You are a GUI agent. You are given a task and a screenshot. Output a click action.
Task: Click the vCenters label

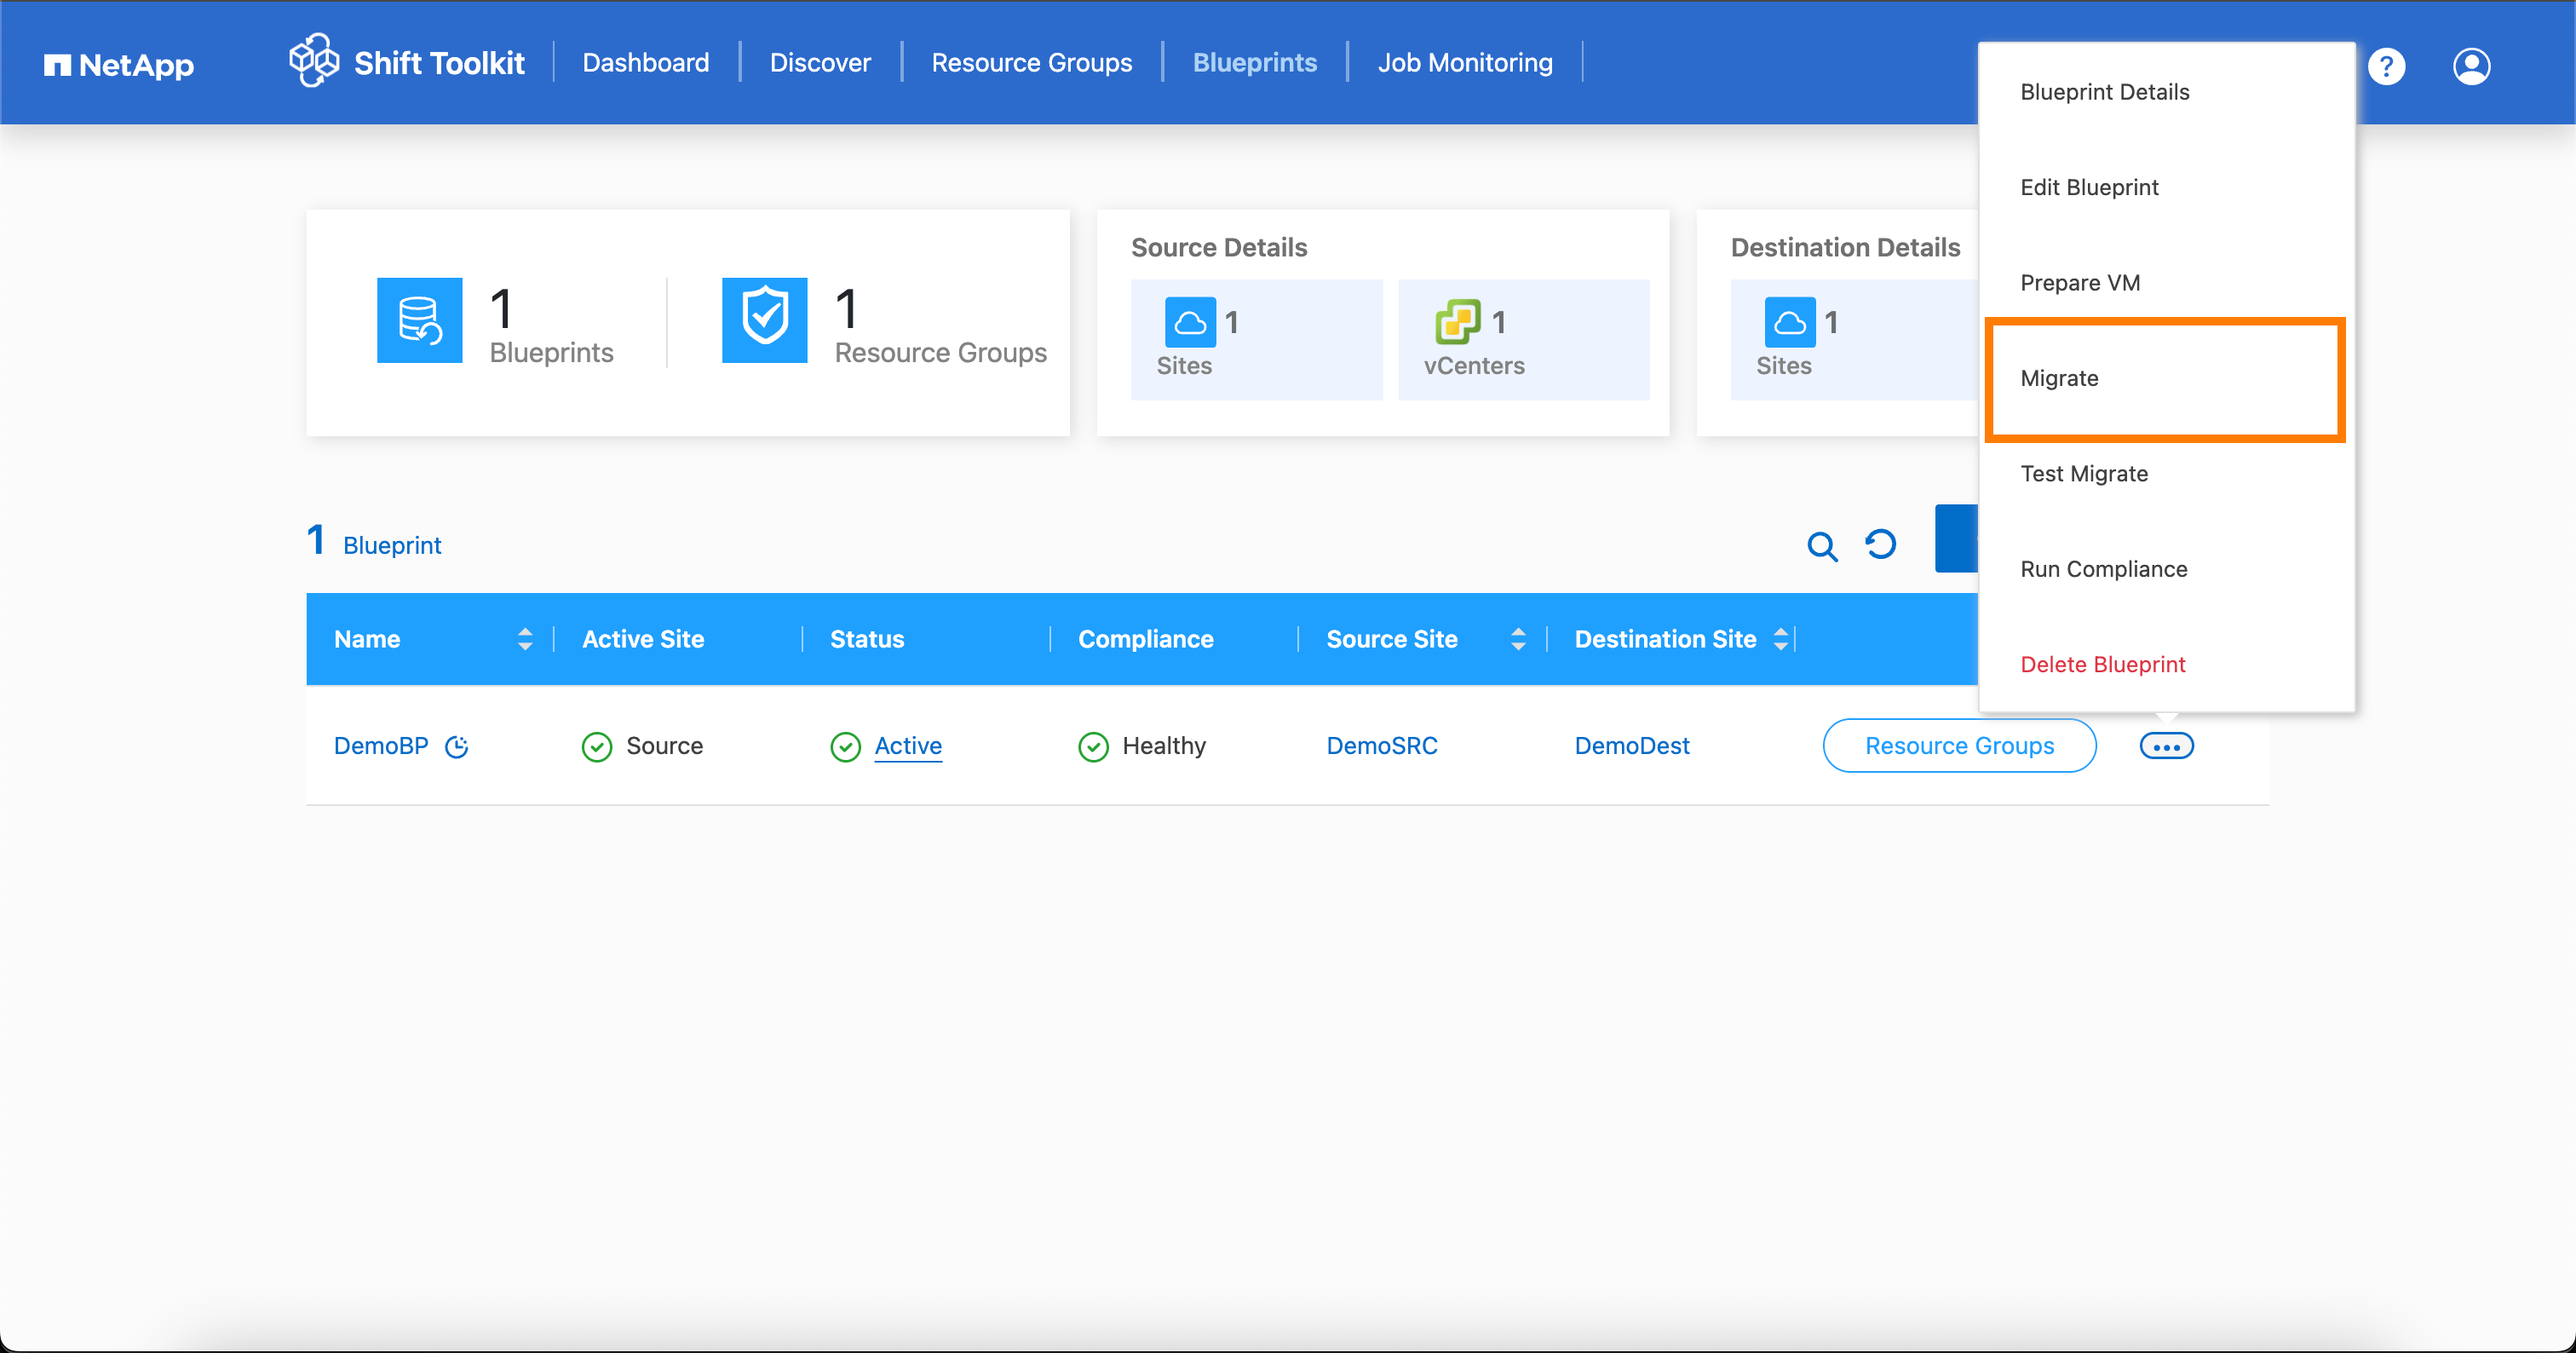pyautogui.click(x=1474, y=366)
